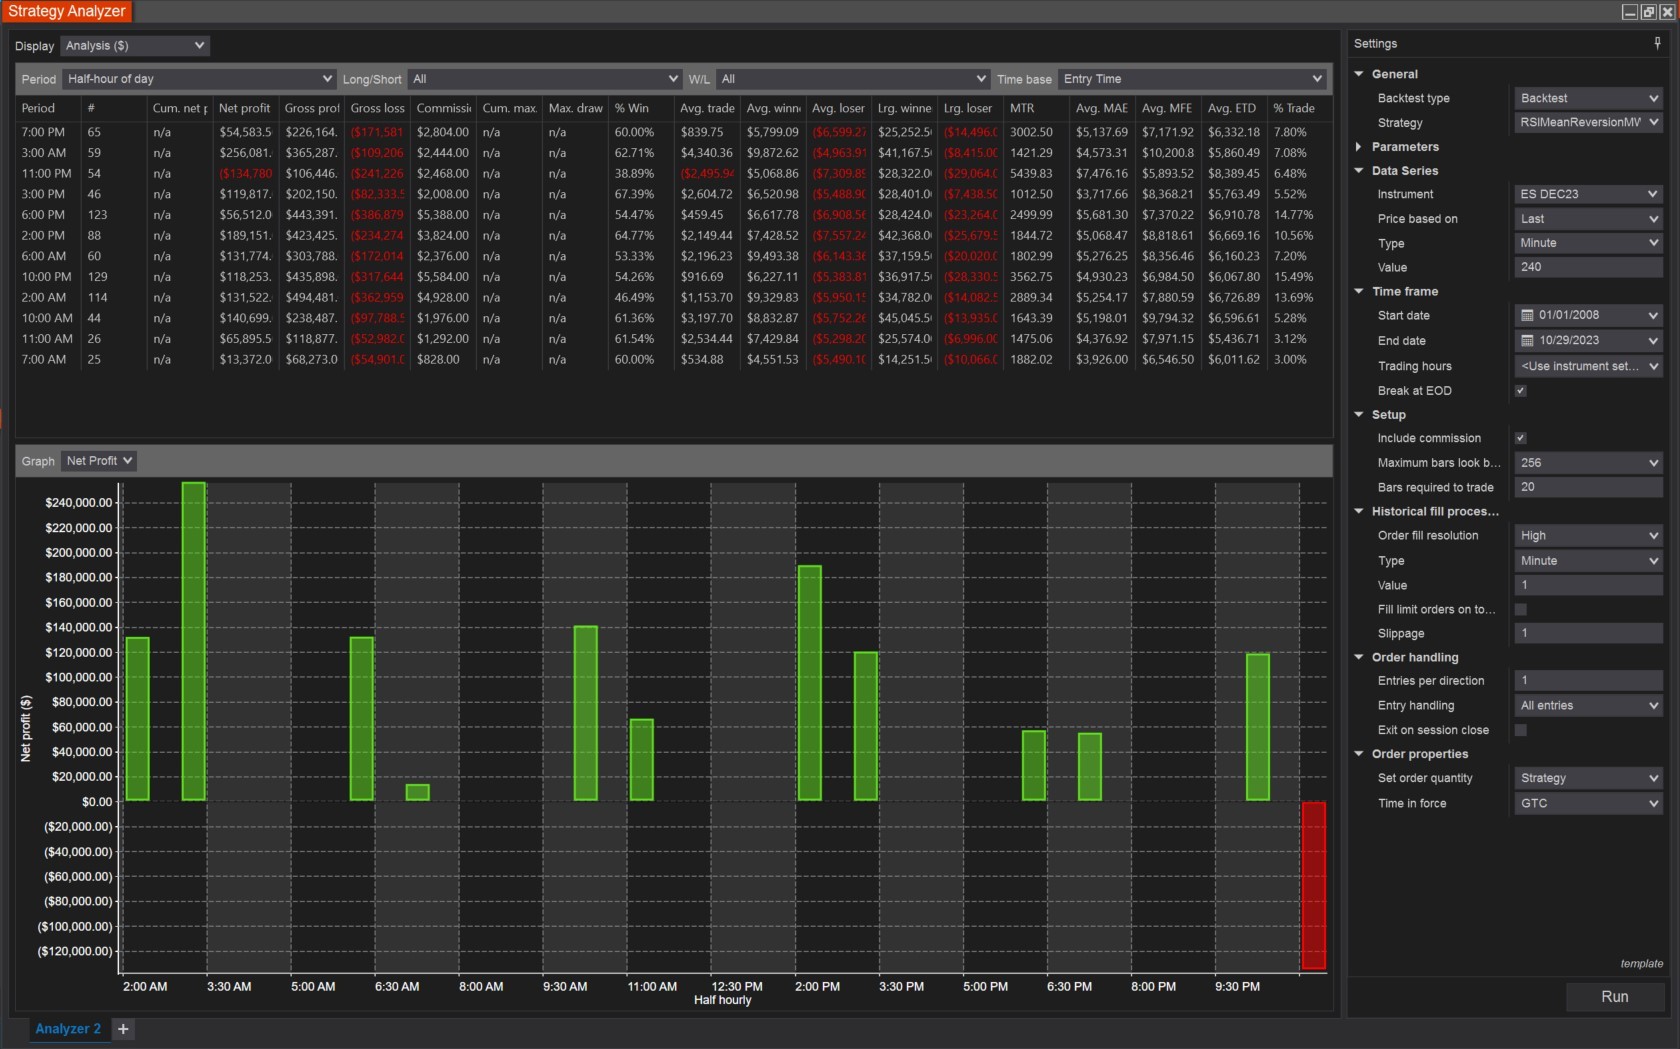Select the 11:00 PM row in the results table
The height and width of the screenshot is (1049, 1680).
click(674, 174)
